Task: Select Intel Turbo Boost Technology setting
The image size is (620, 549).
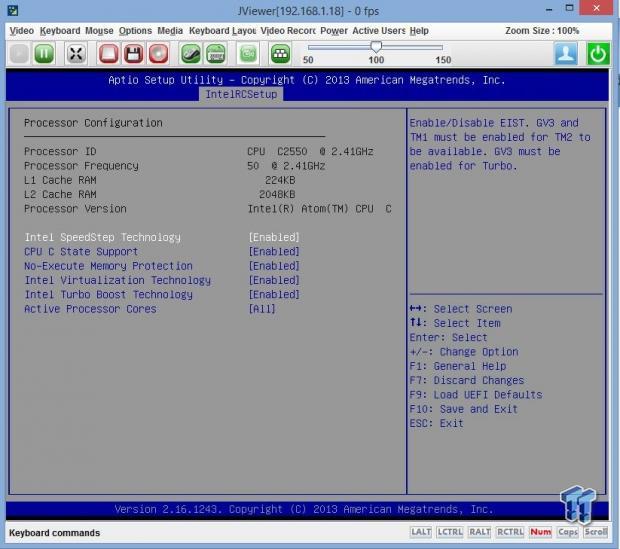Action: [x=108, y=294]
